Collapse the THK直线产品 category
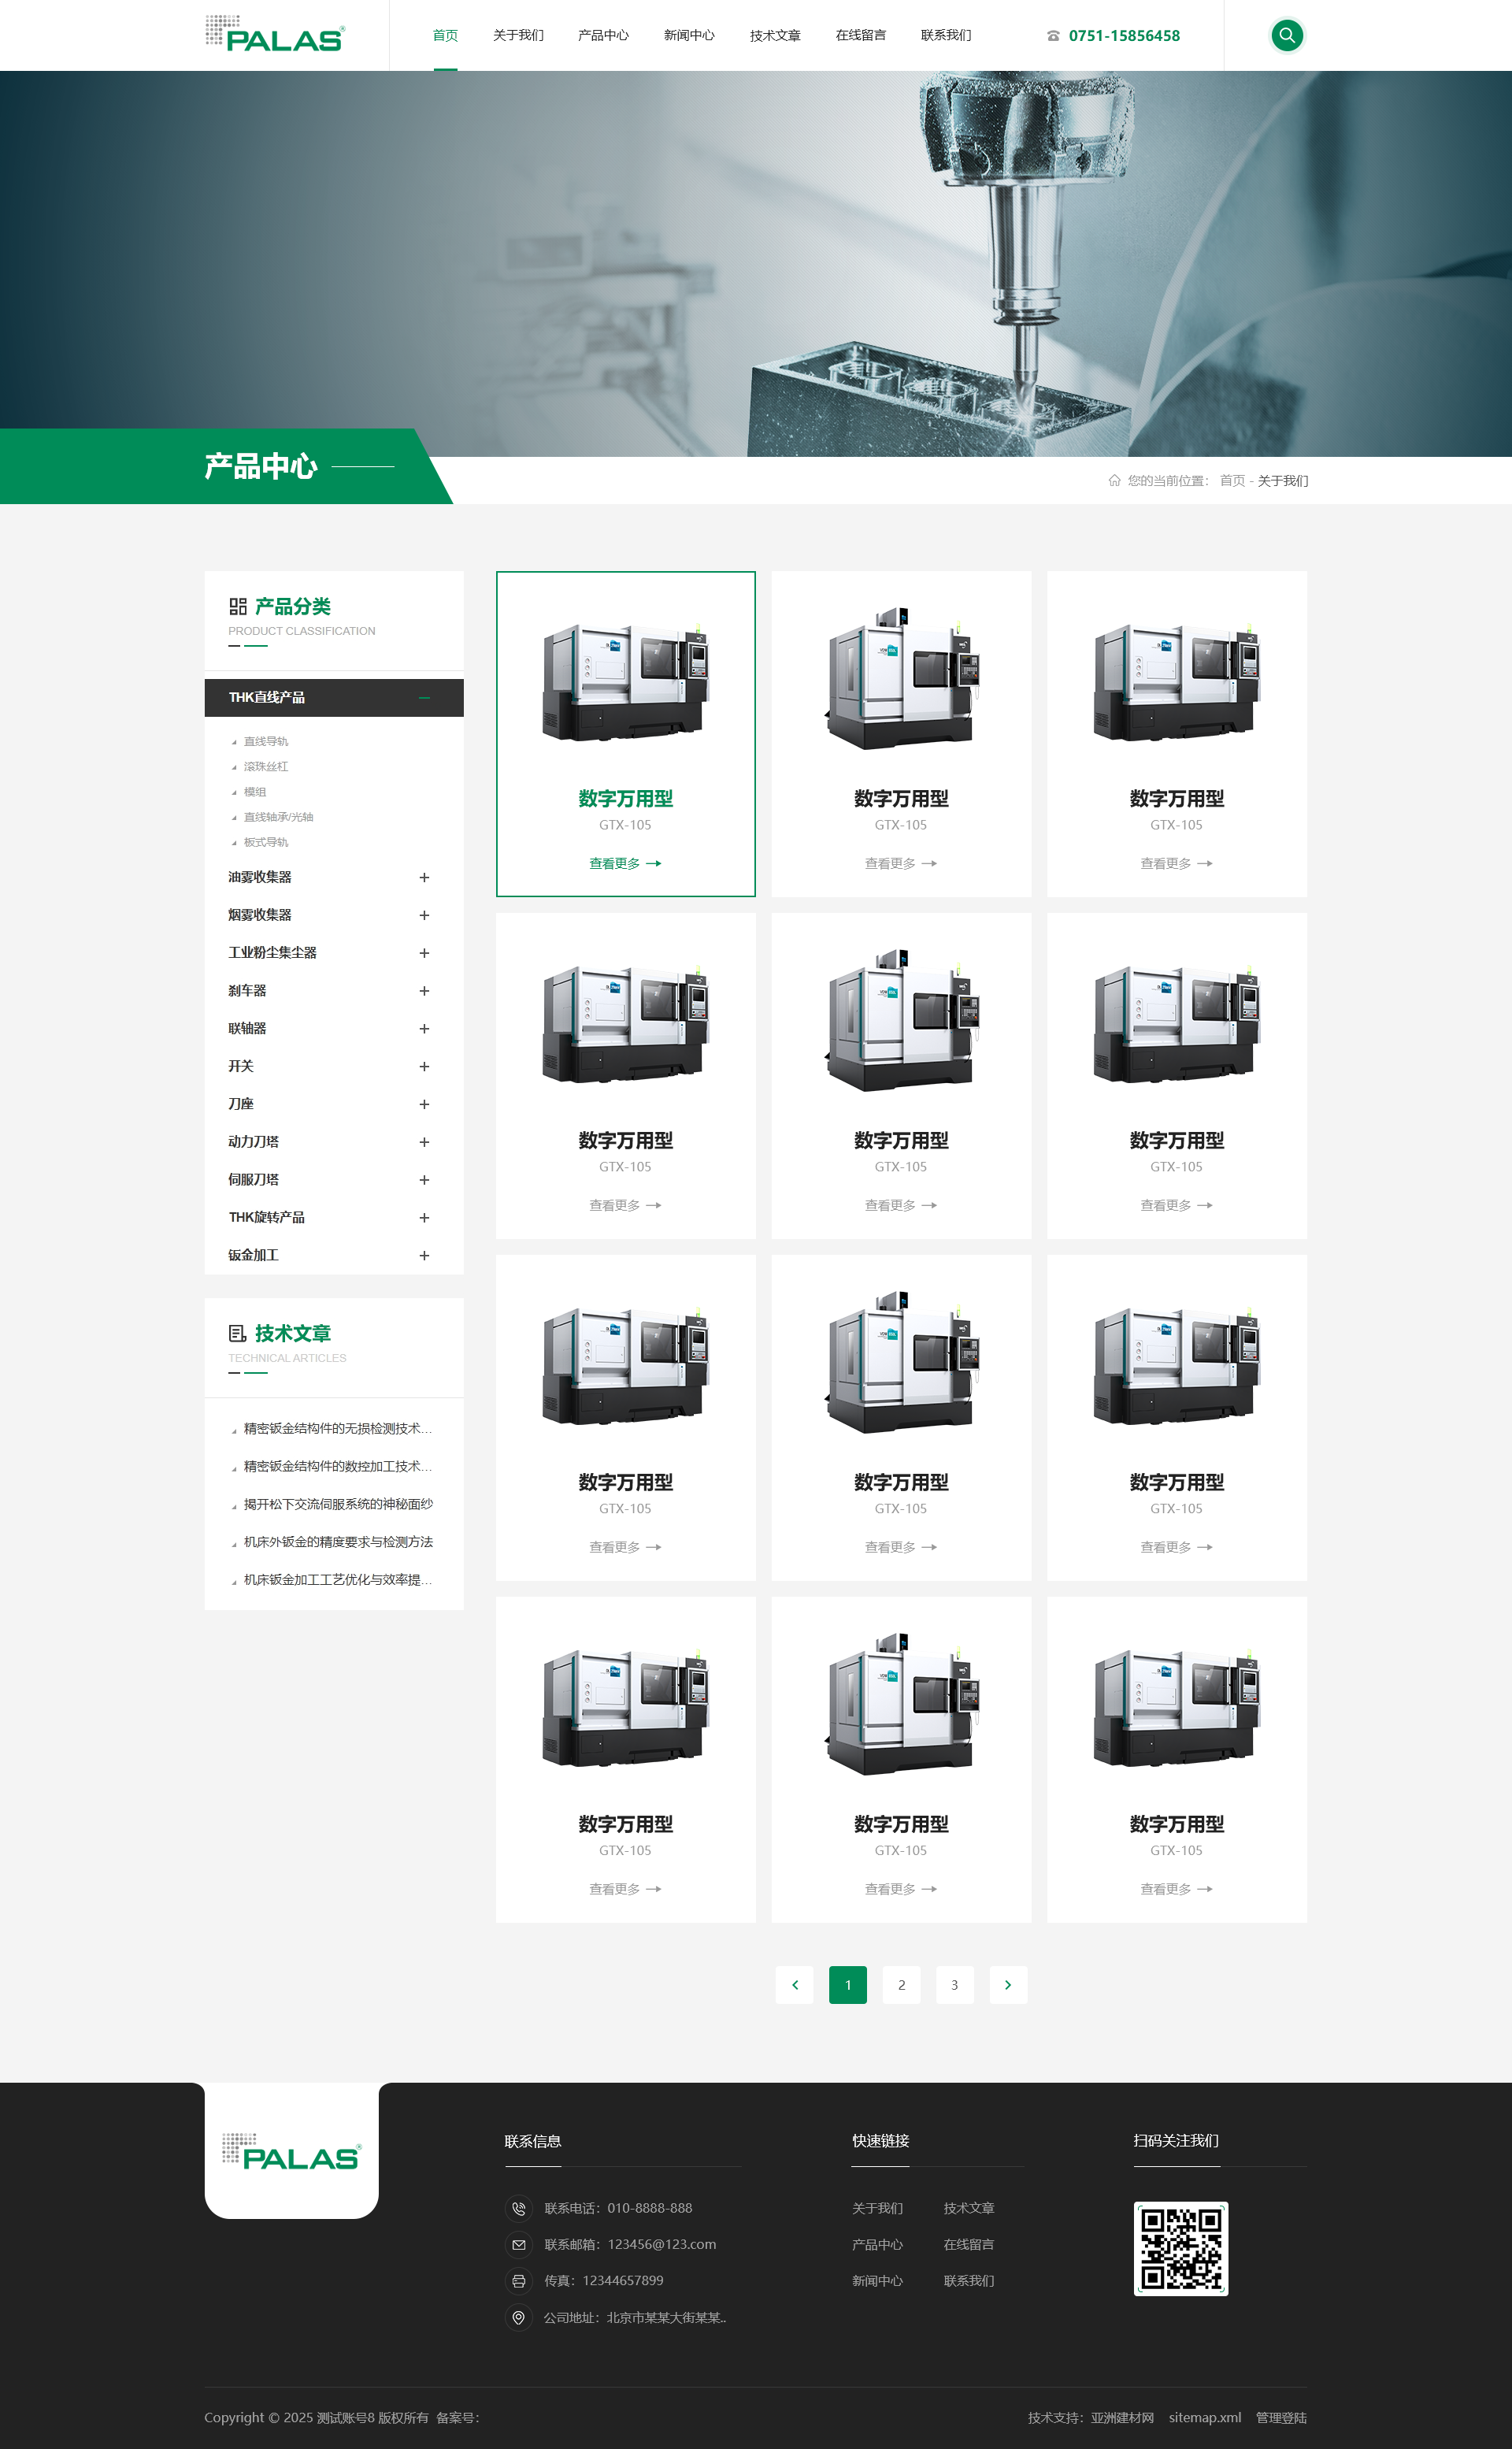 [424, 698]
